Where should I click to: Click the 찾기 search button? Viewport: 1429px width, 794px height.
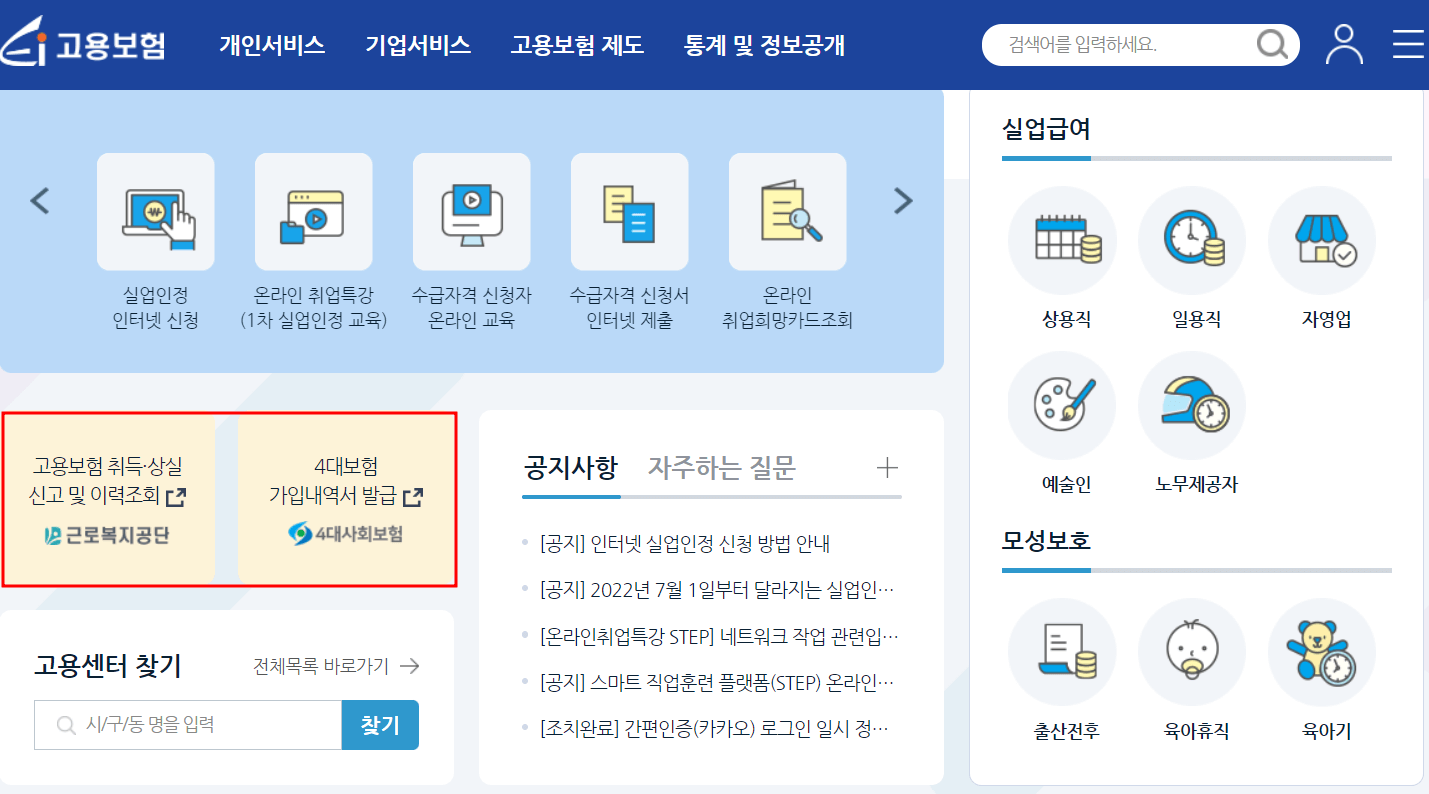coord(380,725)
